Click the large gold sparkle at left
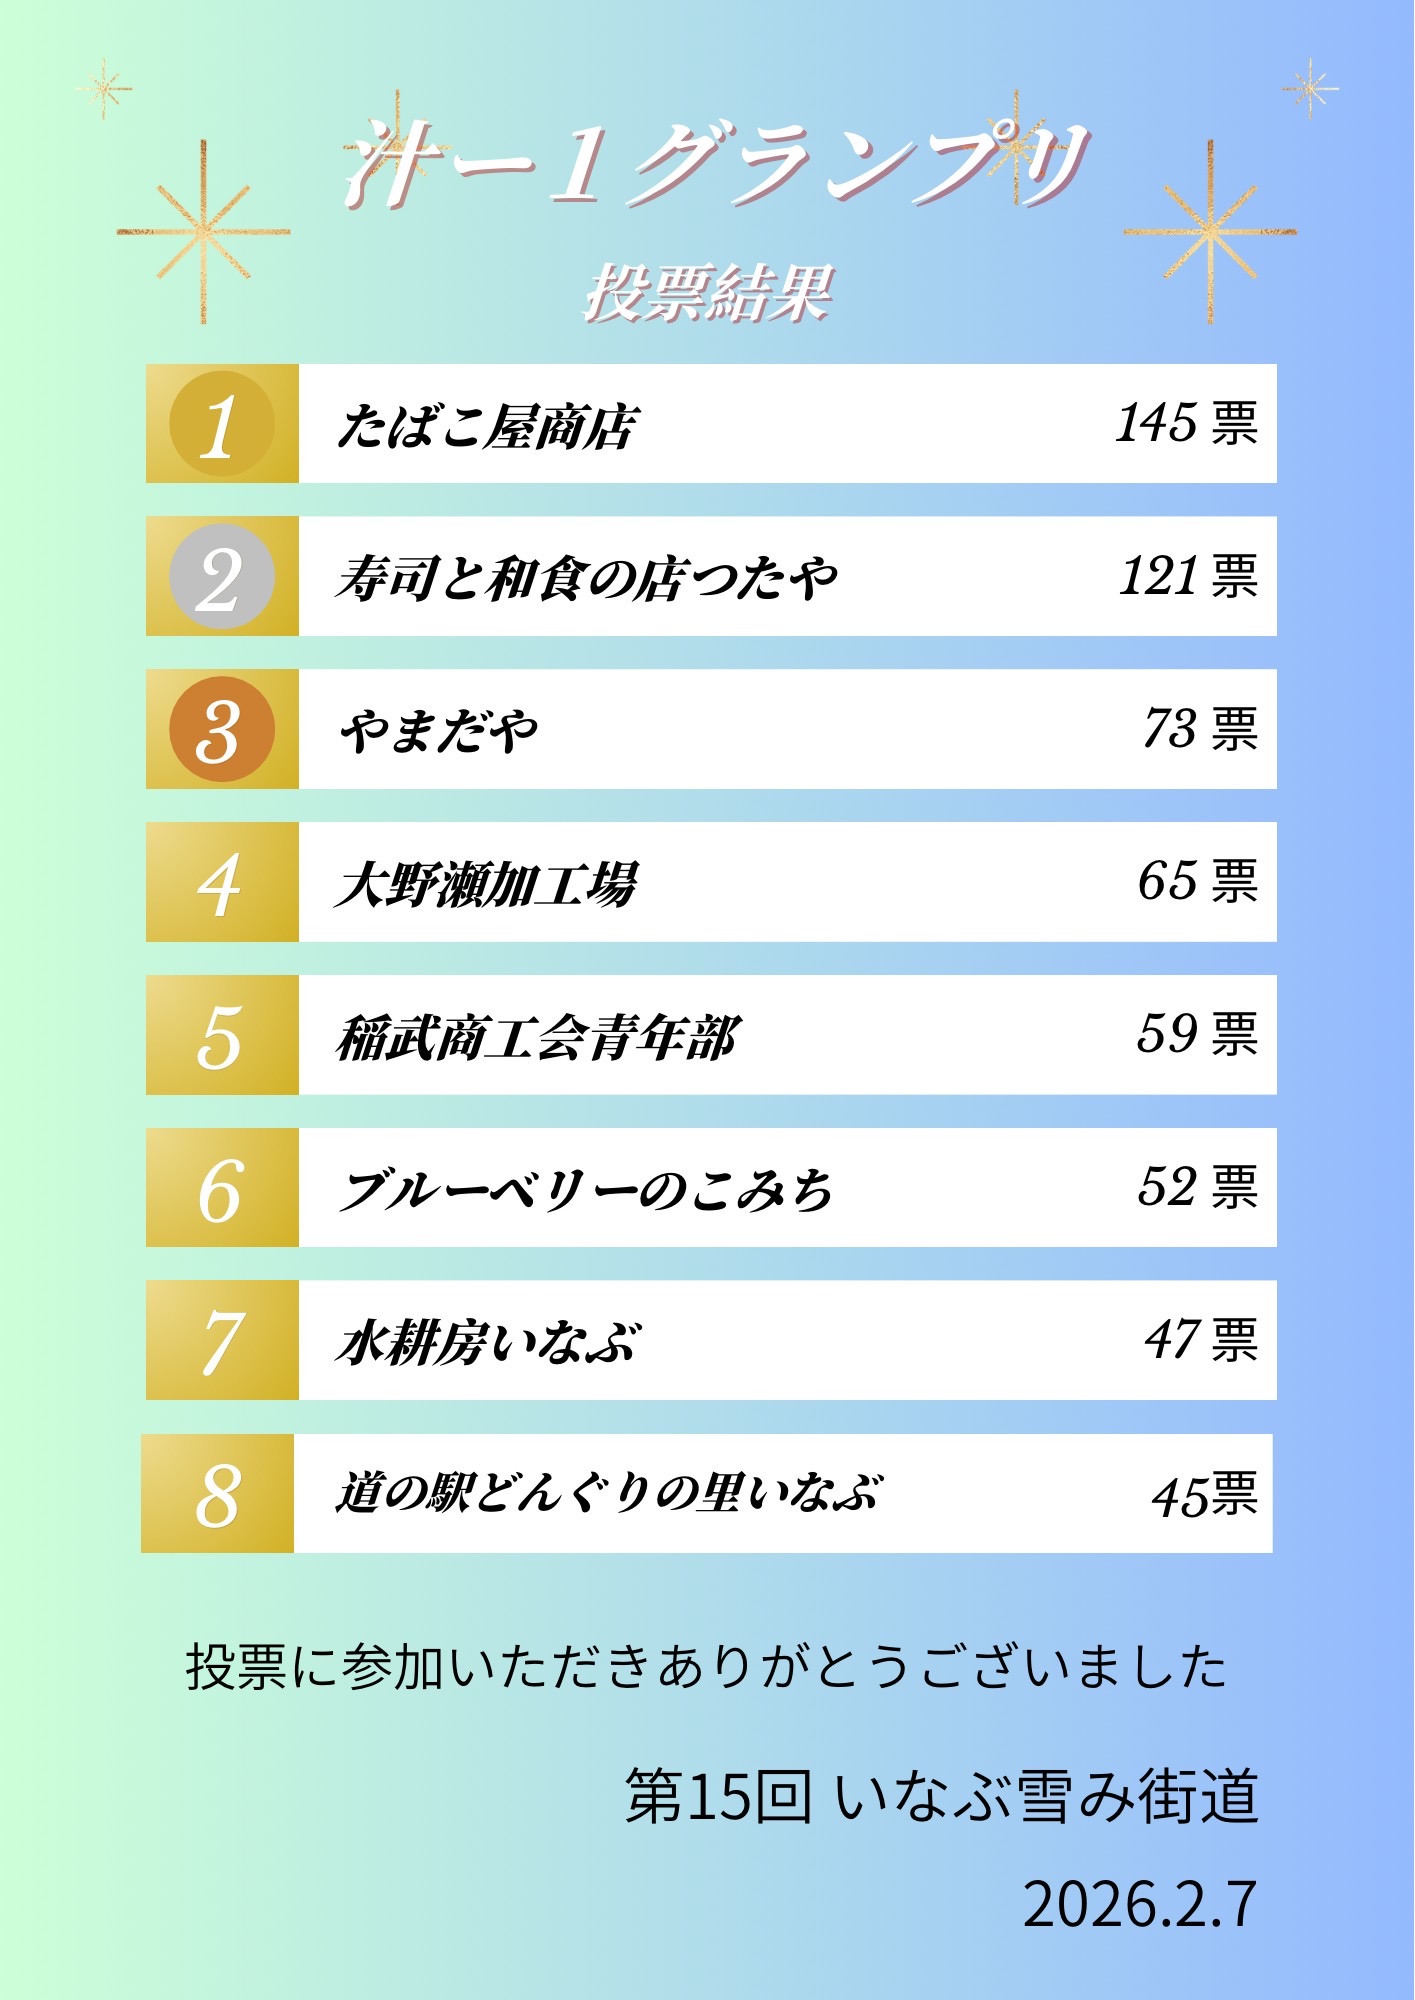Image resolution: width=1415 pixels, height=2000 pixels. [204, 232]
